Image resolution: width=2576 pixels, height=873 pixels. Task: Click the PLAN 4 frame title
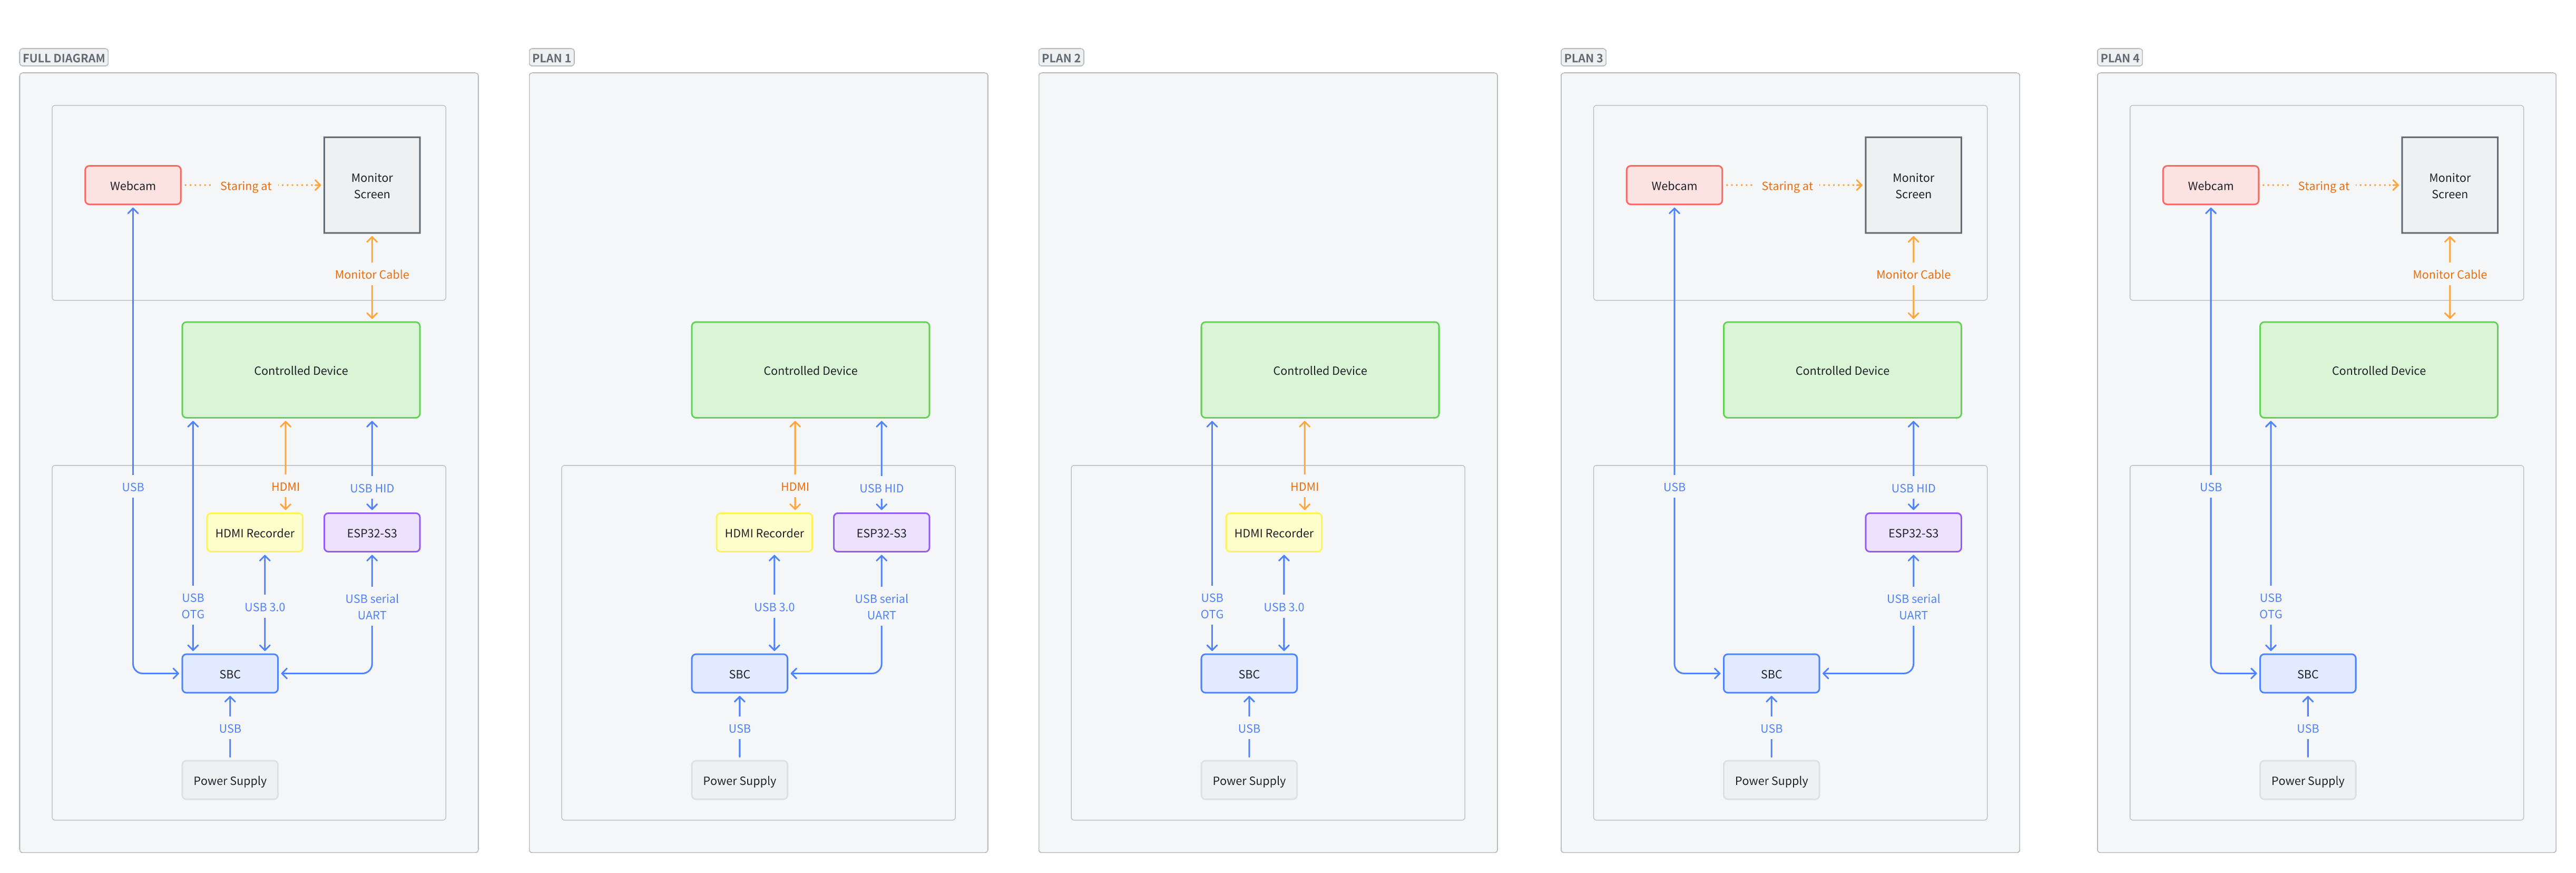coord(2119,58)
